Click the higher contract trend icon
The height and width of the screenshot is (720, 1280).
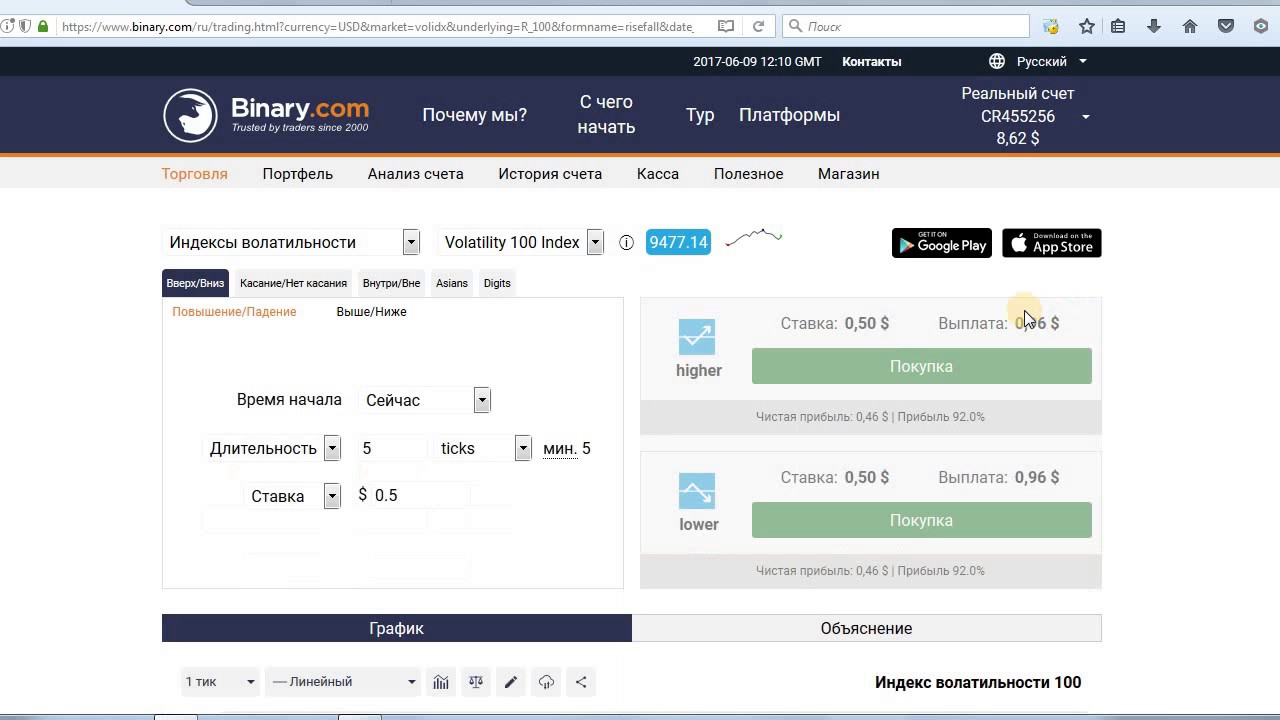tap(697, 337)
